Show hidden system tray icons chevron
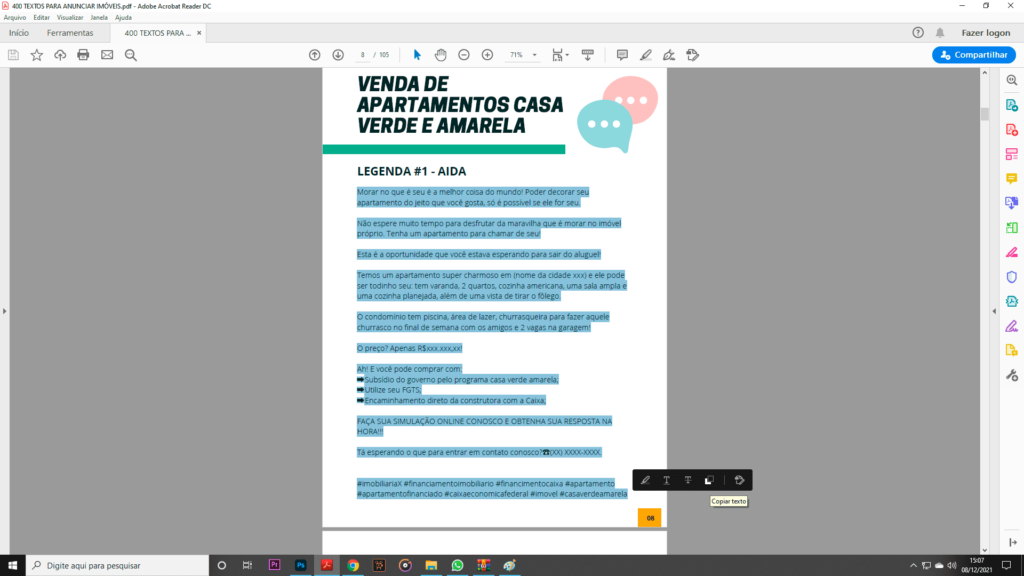Screen dimensions: 1024x576 pos(913,566)
